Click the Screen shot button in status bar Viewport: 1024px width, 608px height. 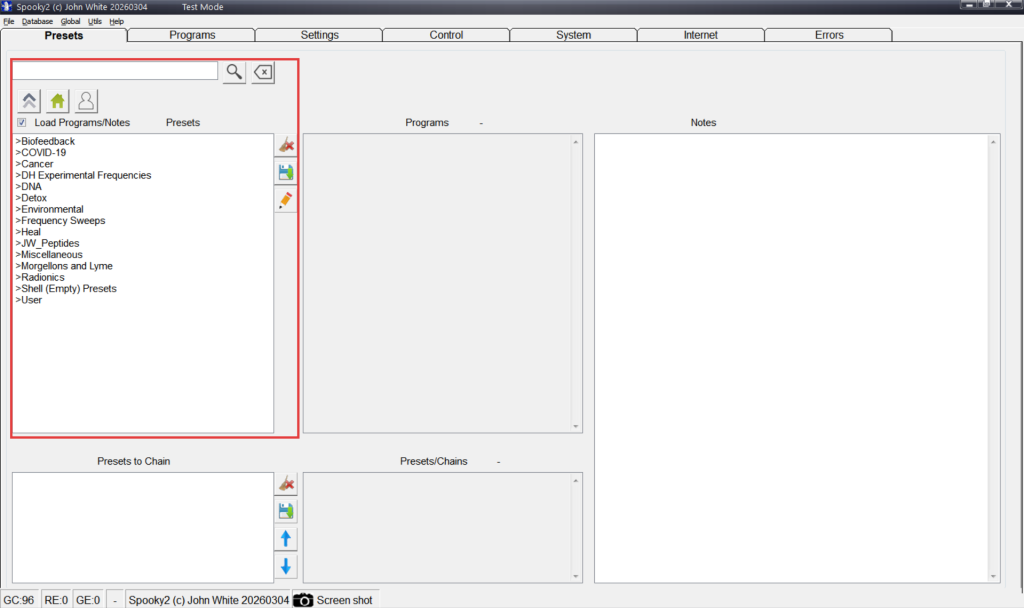pyautogui.click(x=334, y=600)
